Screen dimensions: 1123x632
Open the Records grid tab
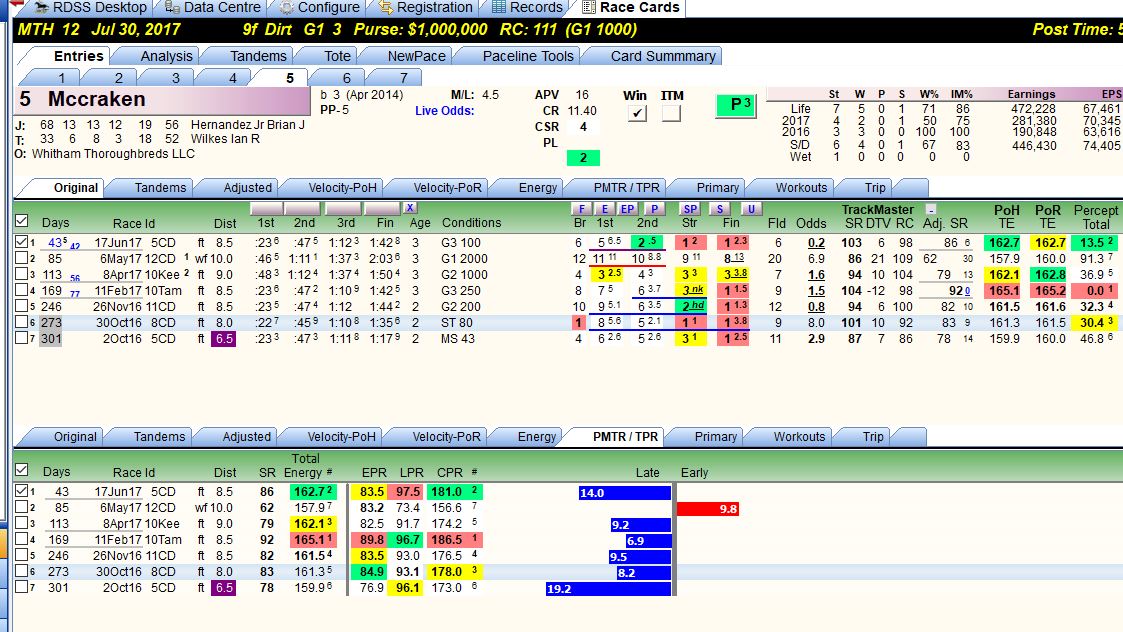(x=499, y=7)
